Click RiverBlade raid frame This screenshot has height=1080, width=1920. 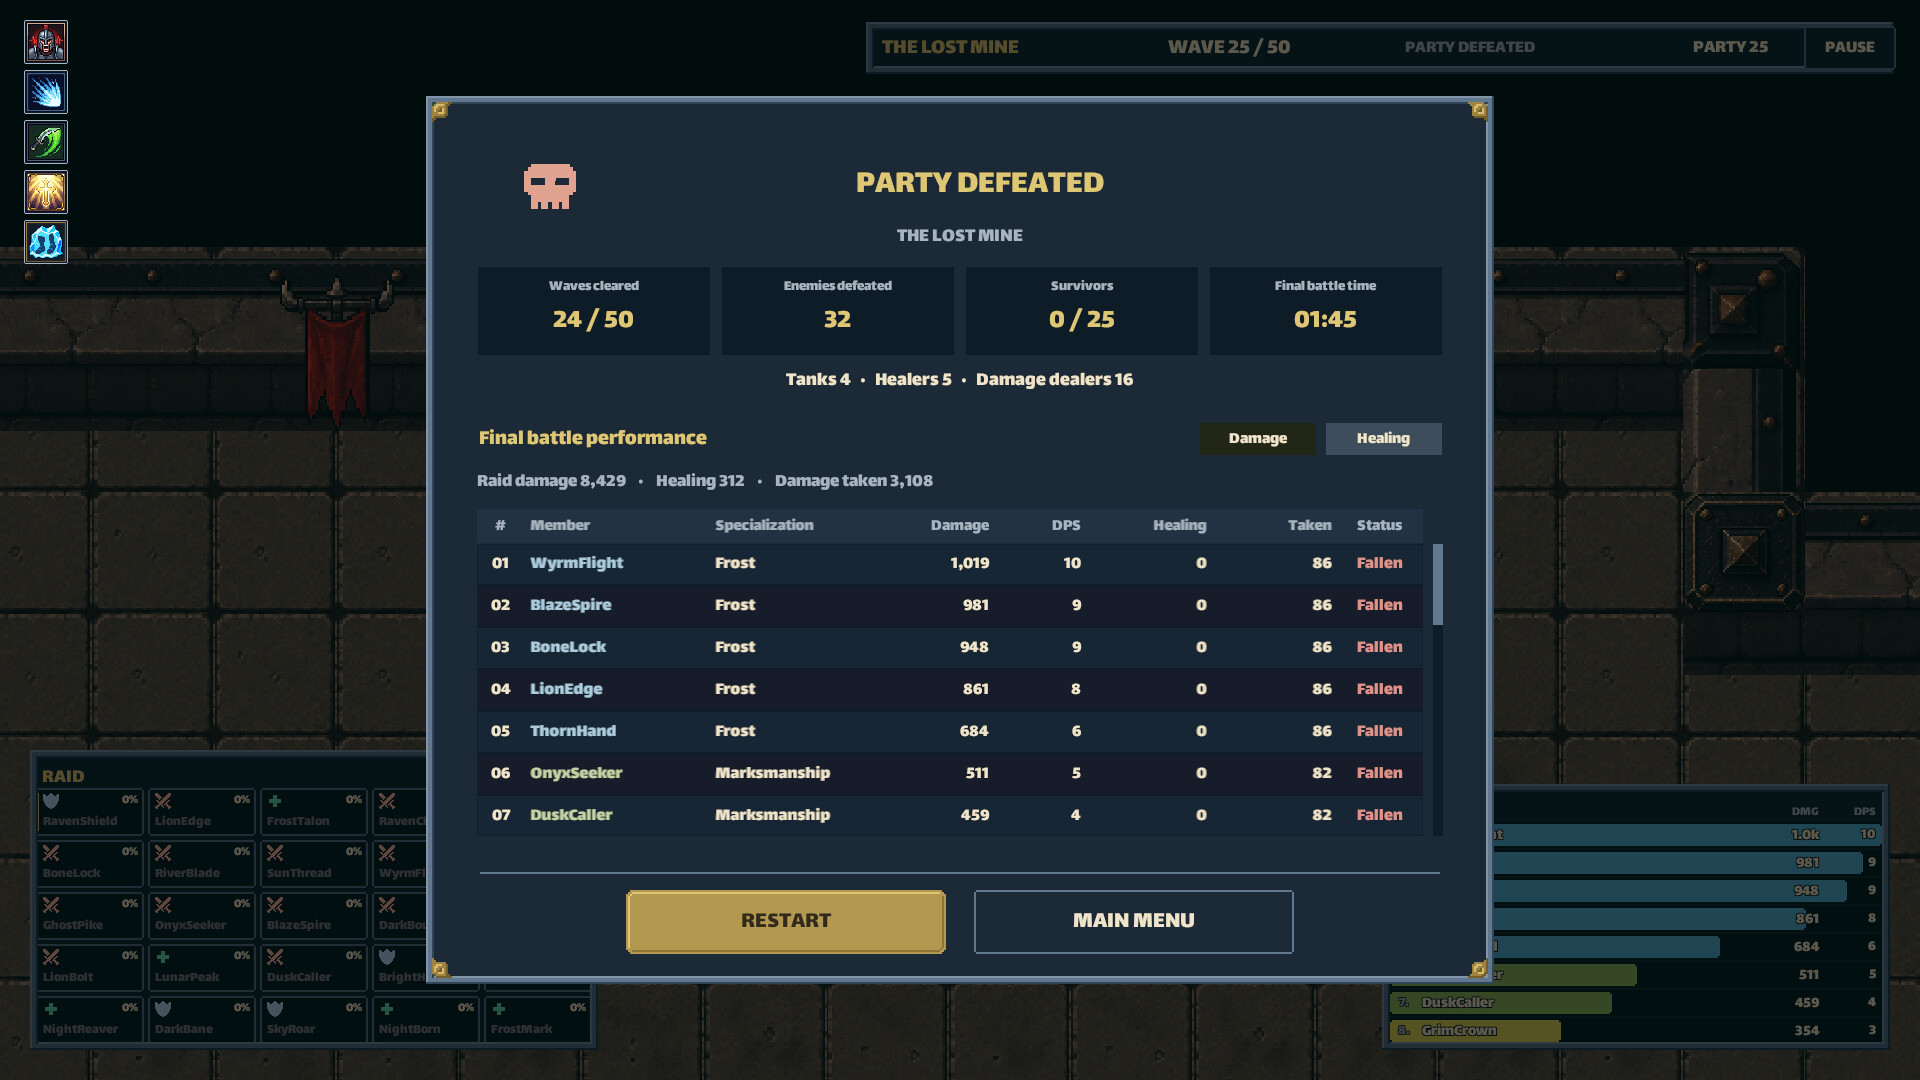click(201, 863)
